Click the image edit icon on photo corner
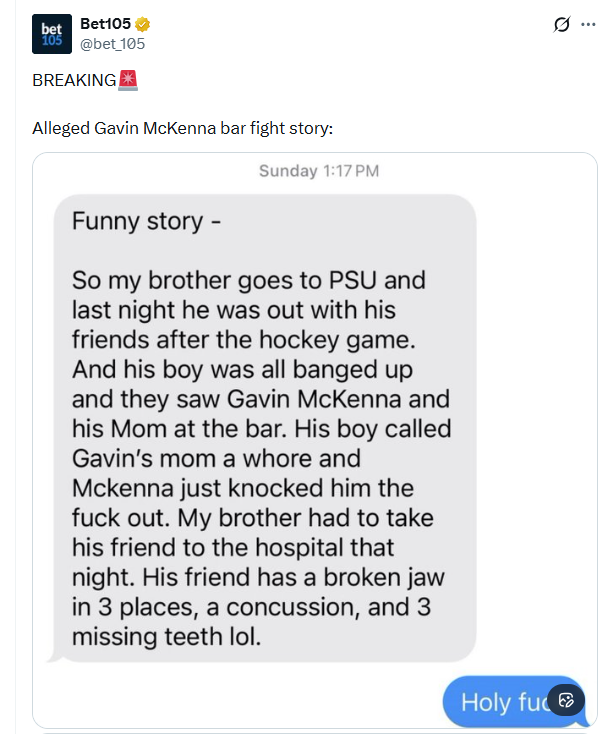610x734 pixels. coord(566,700)
